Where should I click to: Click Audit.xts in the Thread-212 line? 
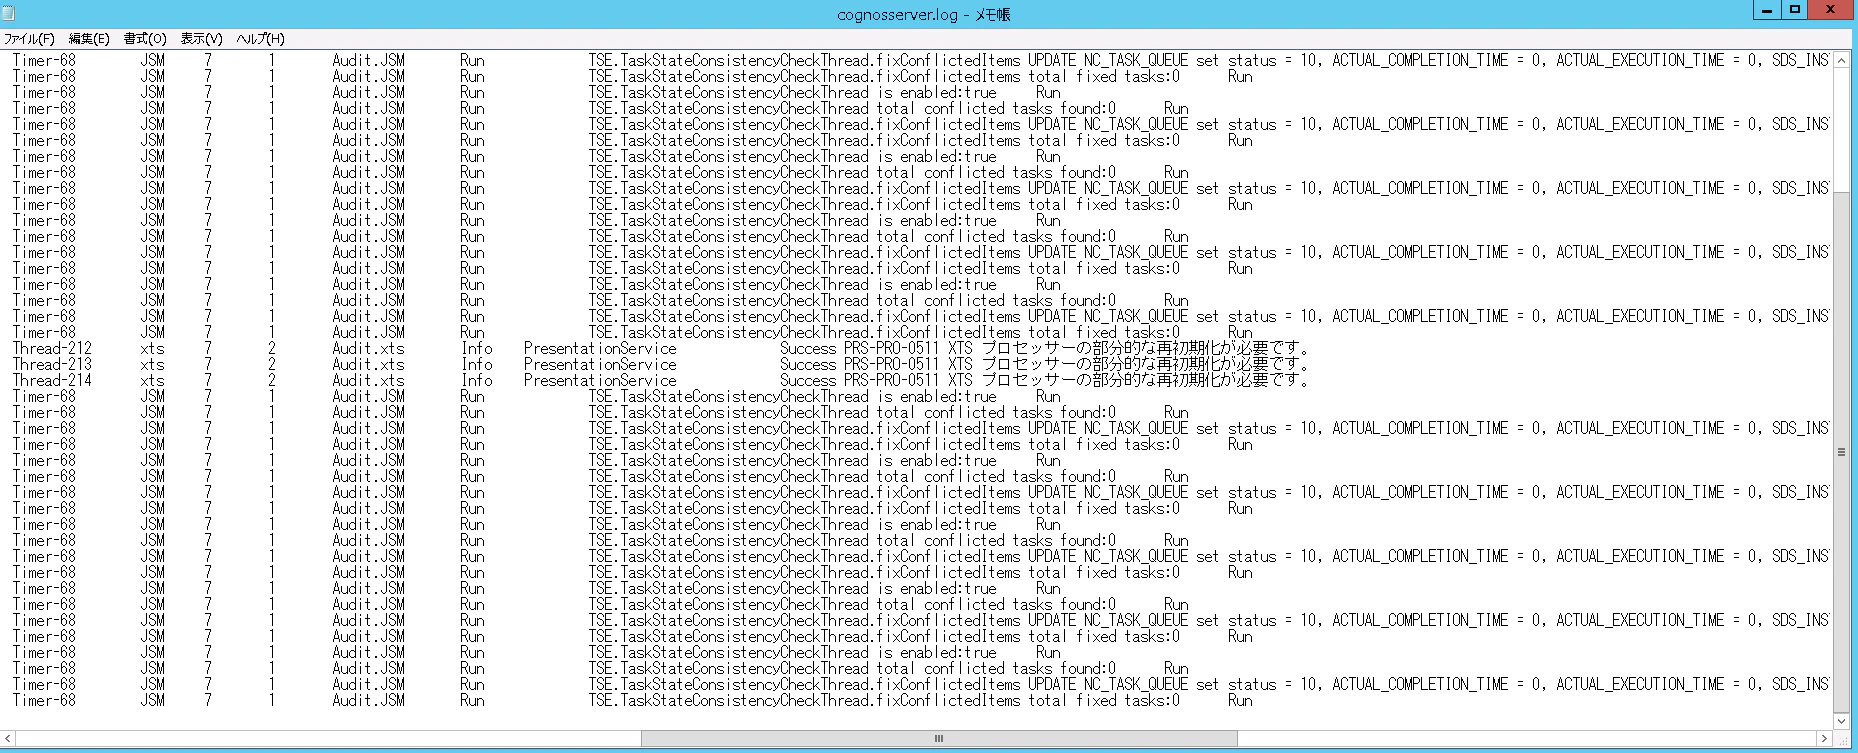368,349
